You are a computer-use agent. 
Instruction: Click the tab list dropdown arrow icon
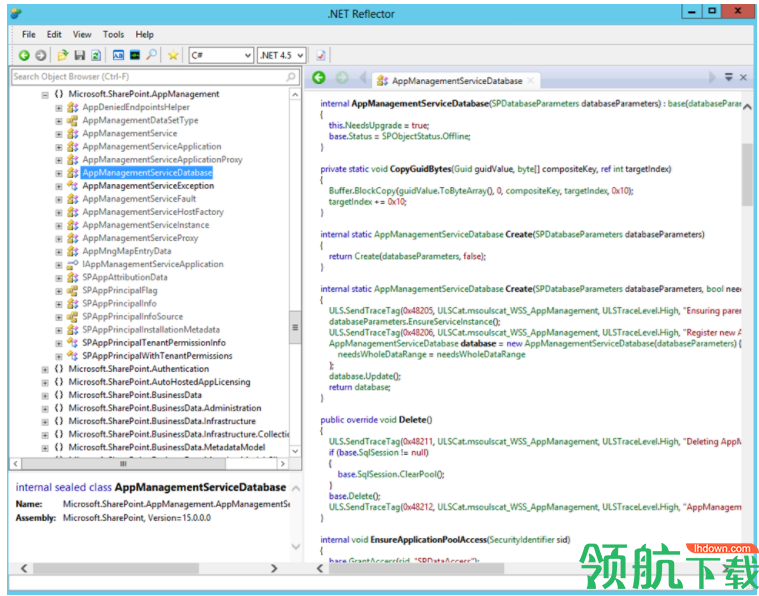point(729,77)
